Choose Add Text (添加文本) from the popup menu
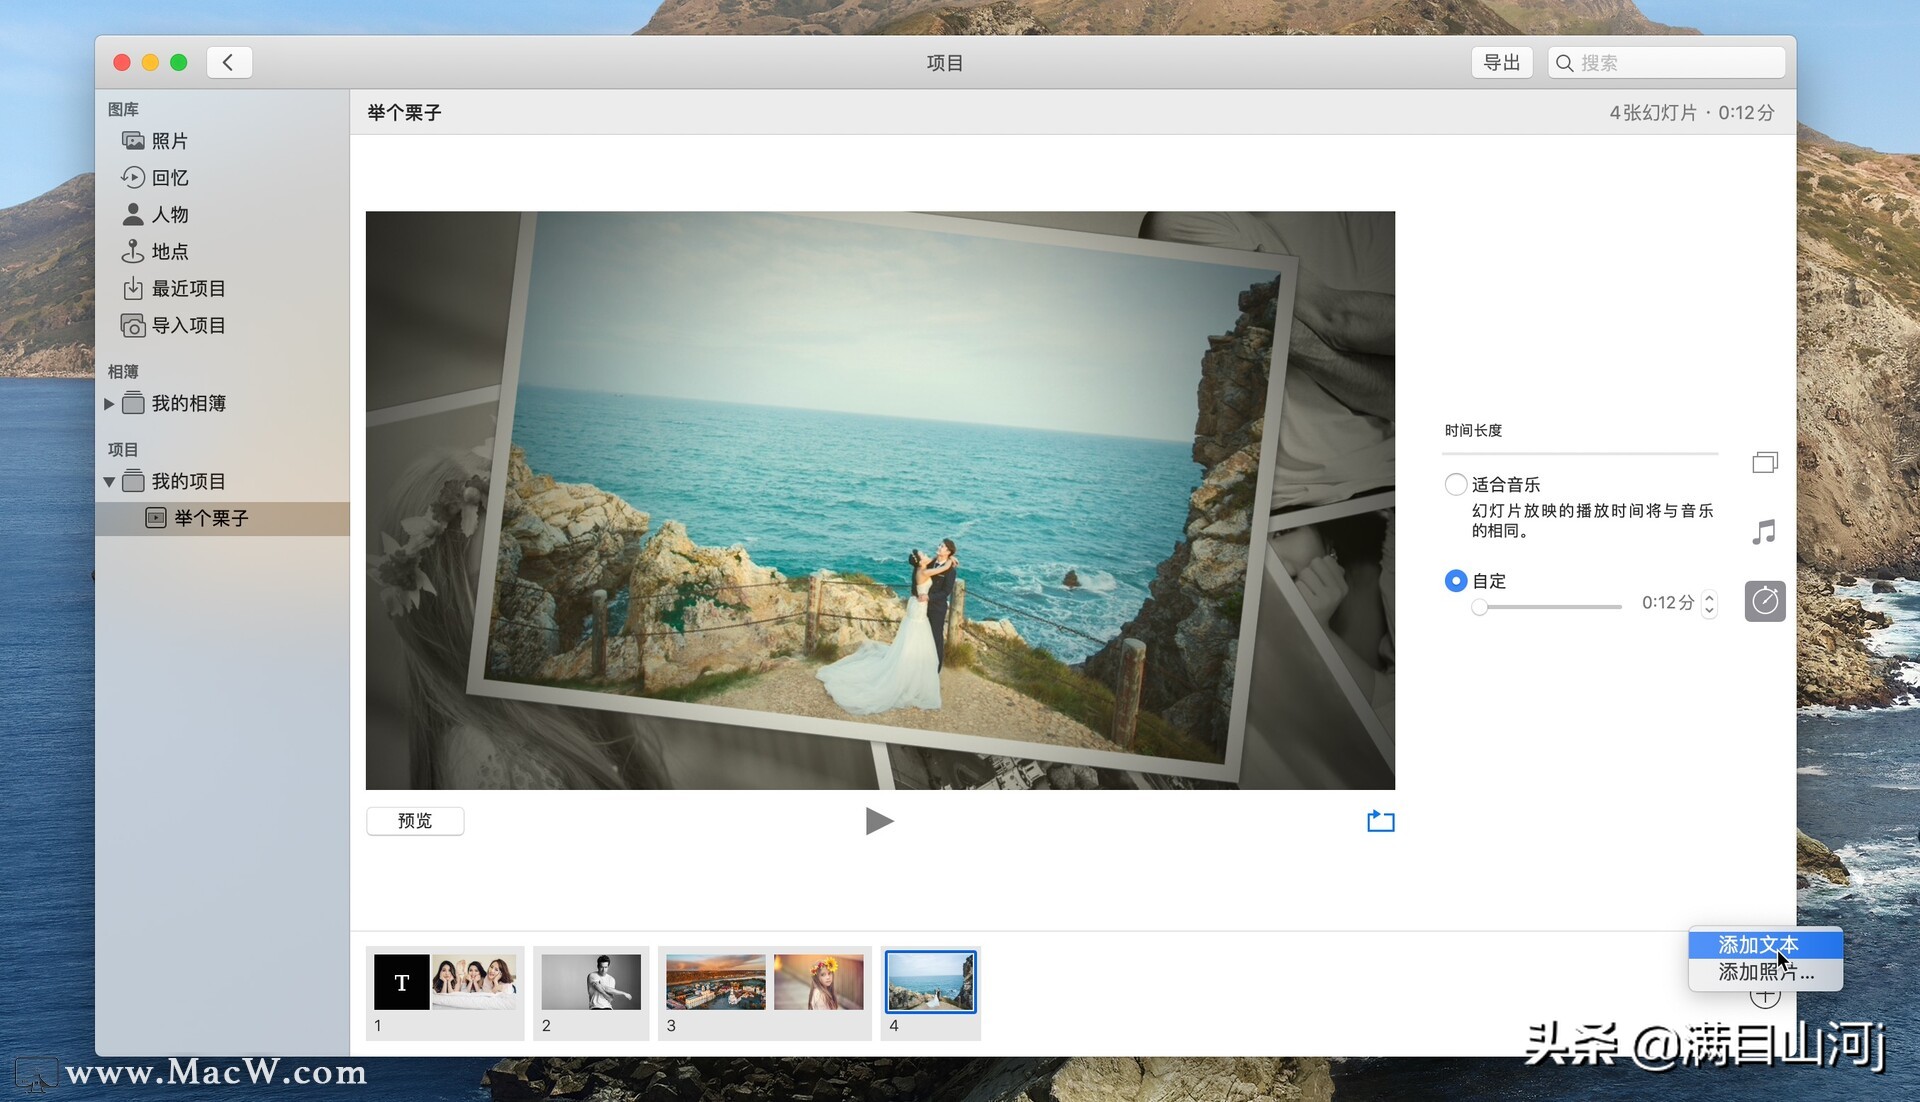This screenshot has height=1102, width=1920. coord(1757,944)
